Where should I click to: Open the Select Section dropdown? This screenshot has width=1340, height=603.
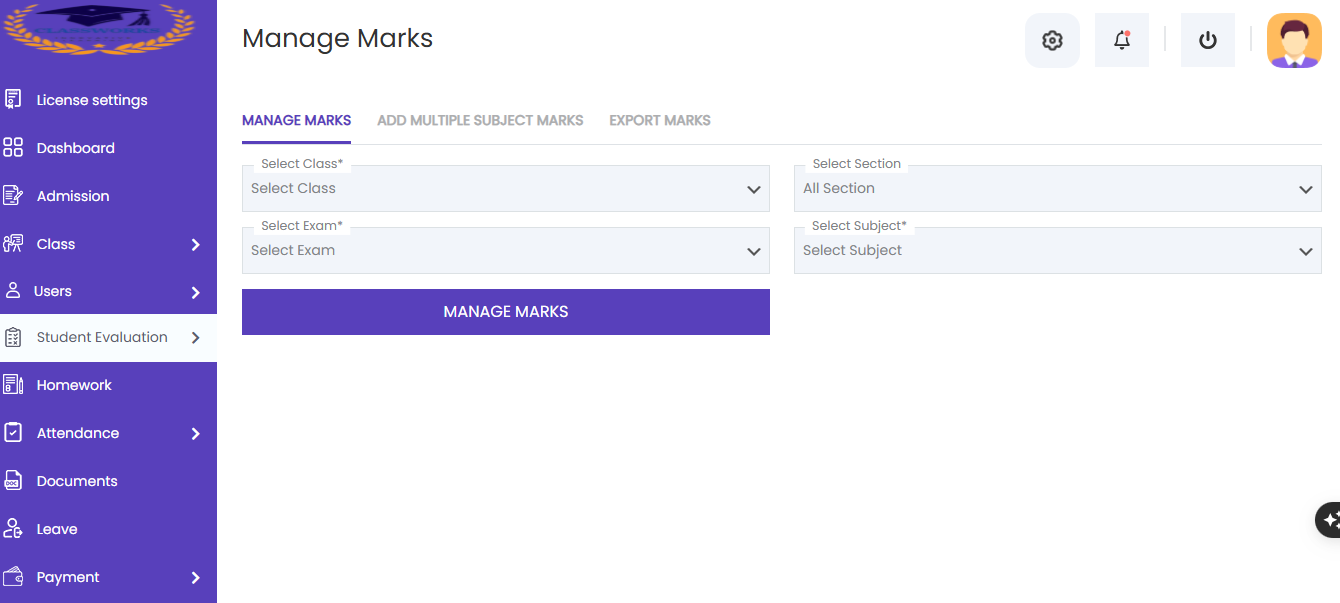click(1058, 188)
